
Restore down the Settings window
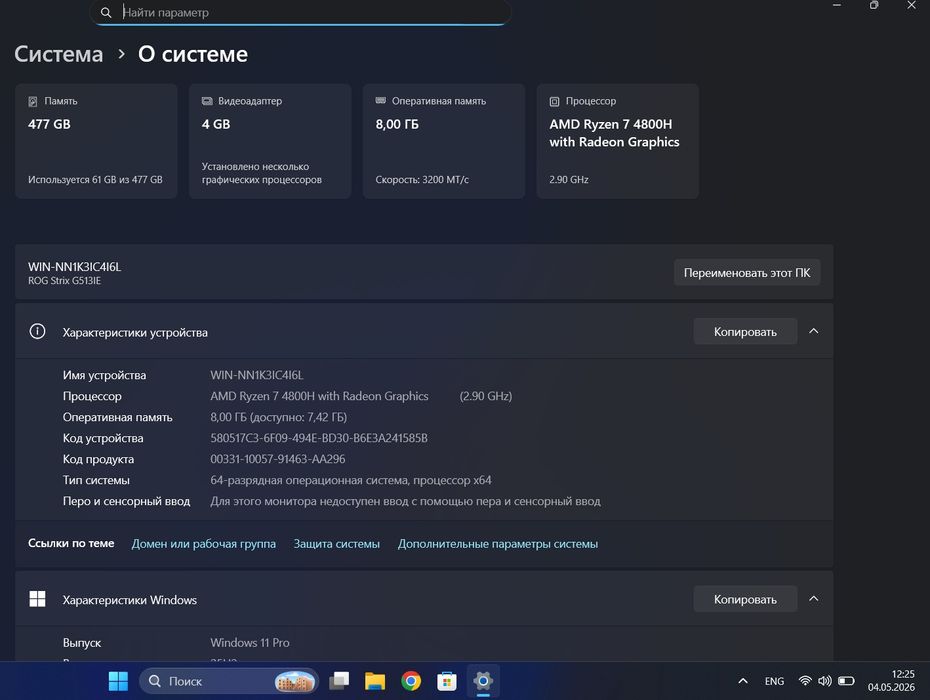(874, 5)
